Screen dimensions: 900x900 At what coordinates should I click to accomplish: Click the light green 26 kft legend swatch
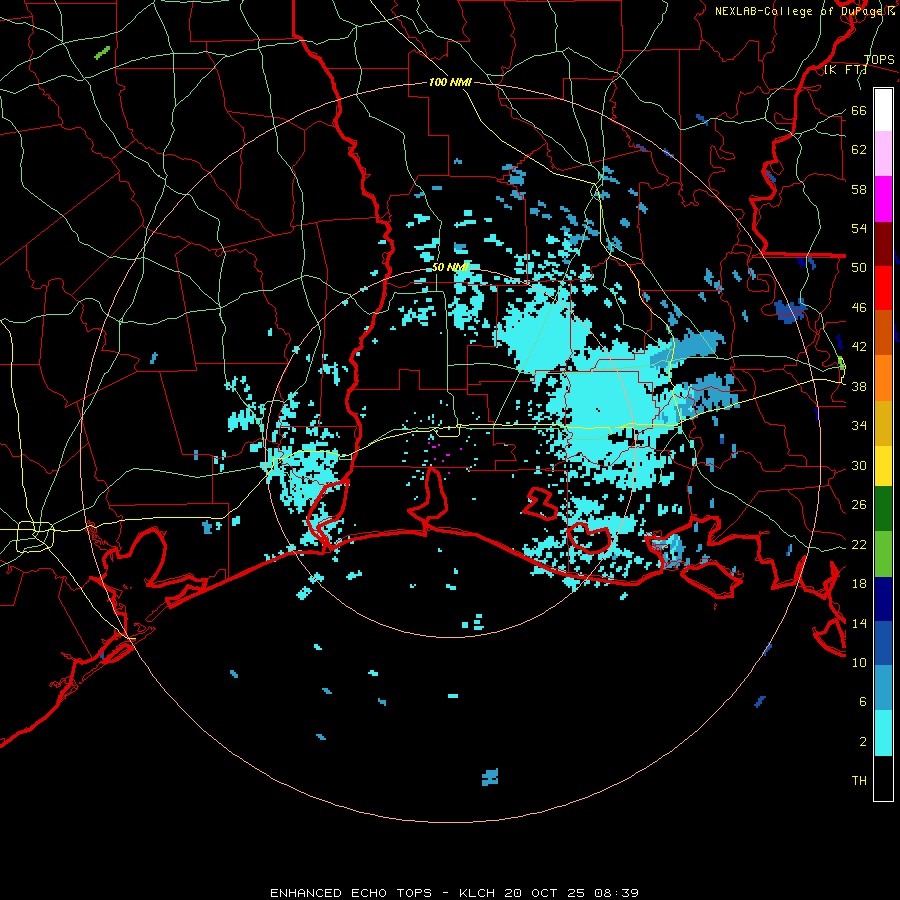[883, 554]
